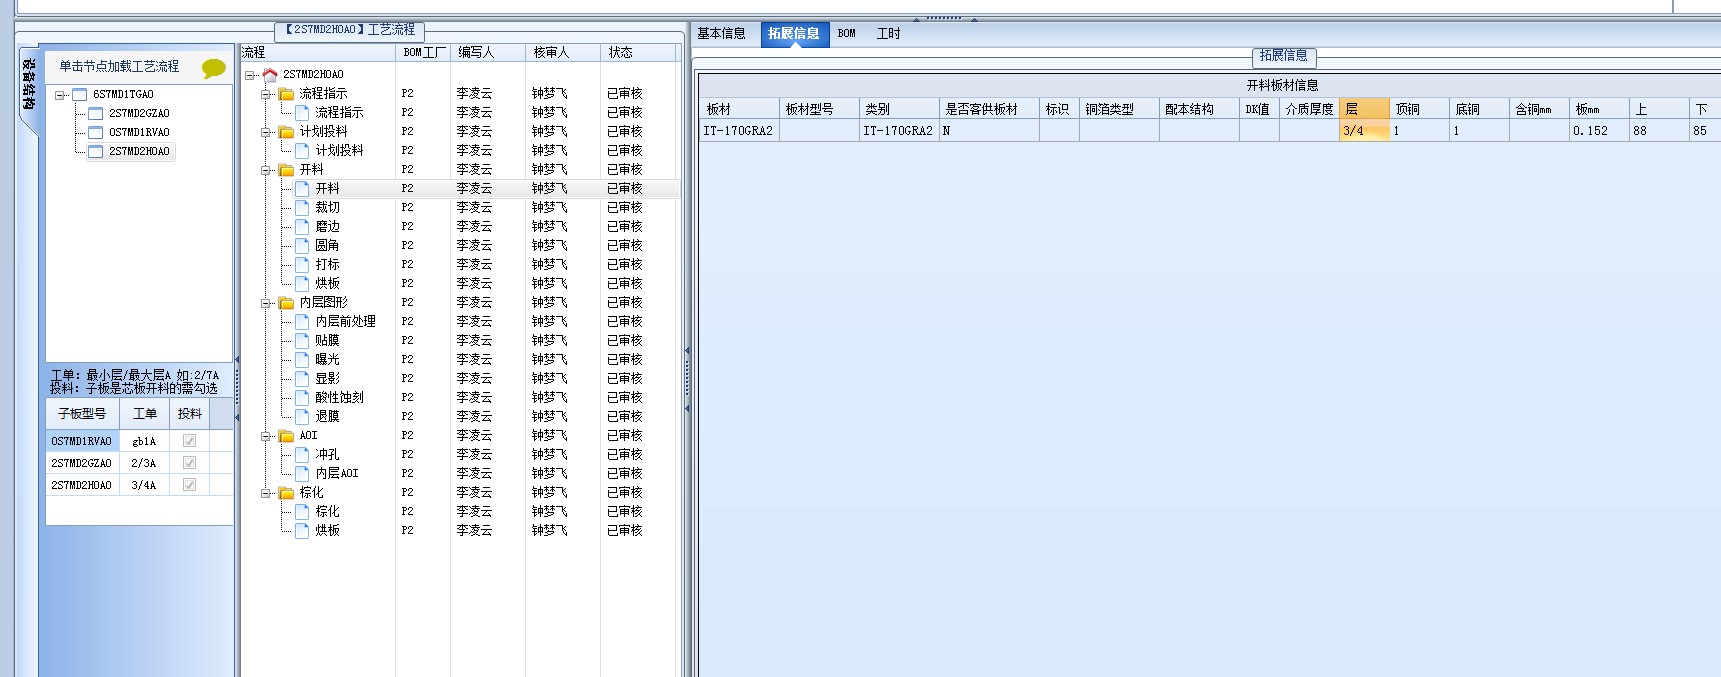Collapse the 流程指示 folder node

[267, 94]
